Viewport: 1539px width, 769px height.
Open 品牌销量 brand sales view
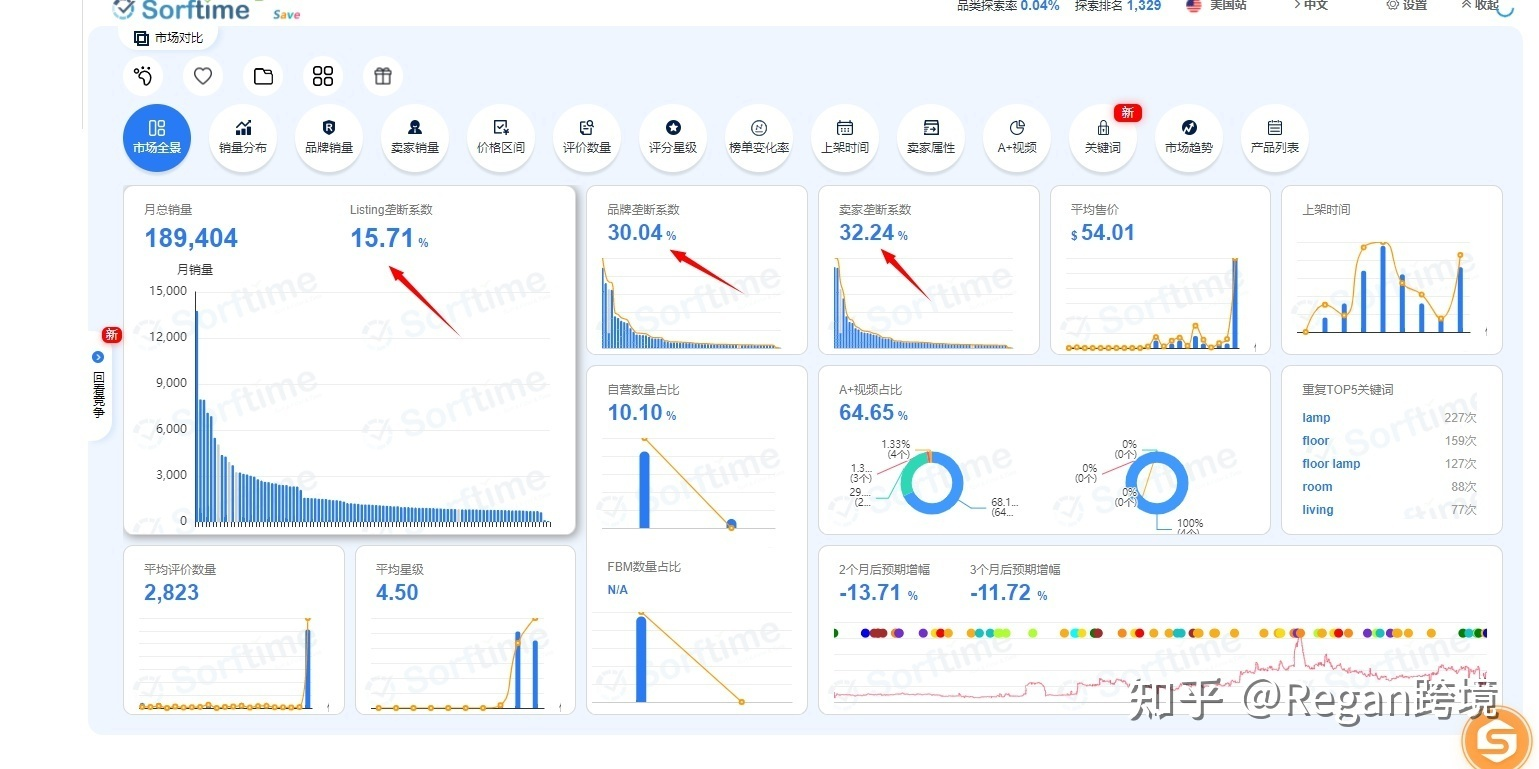[329, 137]
